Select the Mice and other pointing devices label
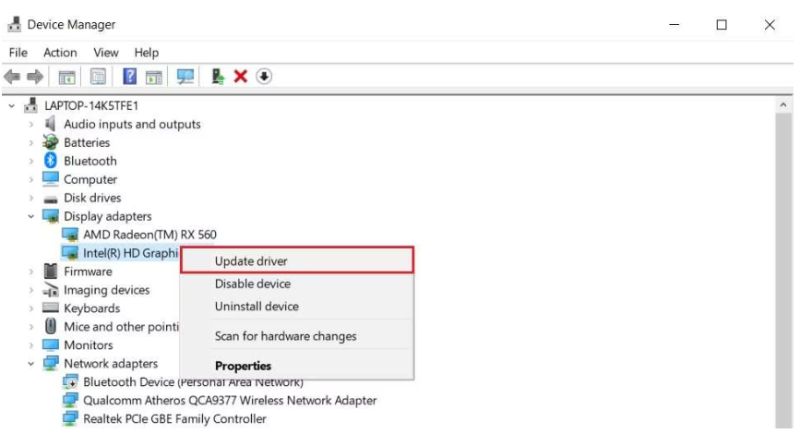This screenshot has width=800, height=446. (121, 327)
